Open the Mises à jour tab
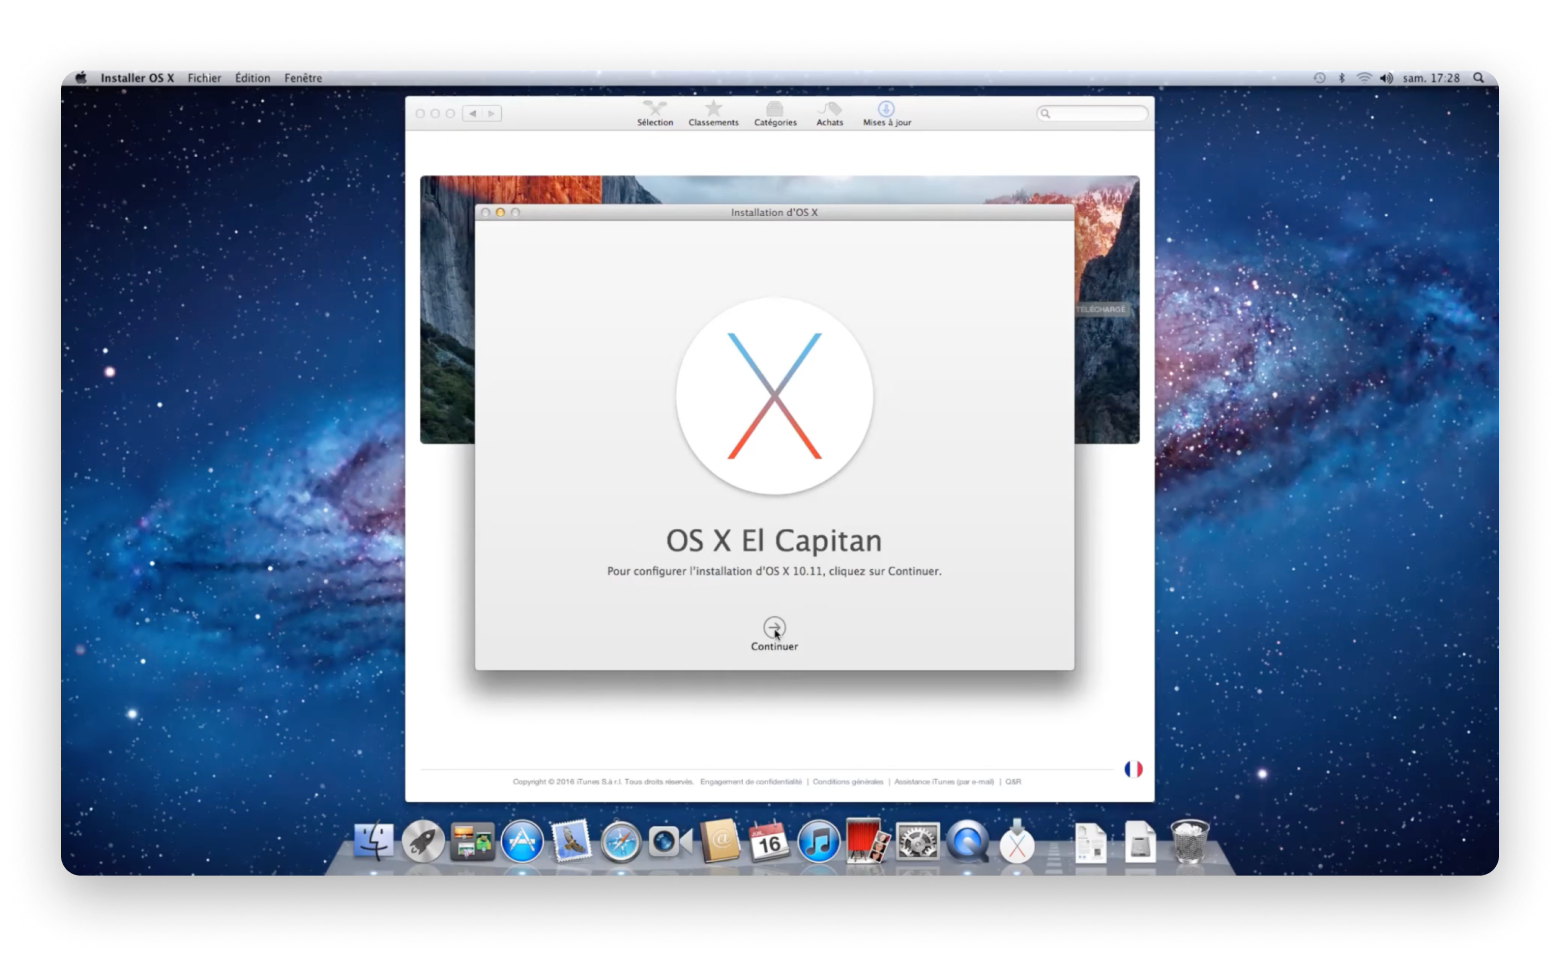 (x=887, y=113)
